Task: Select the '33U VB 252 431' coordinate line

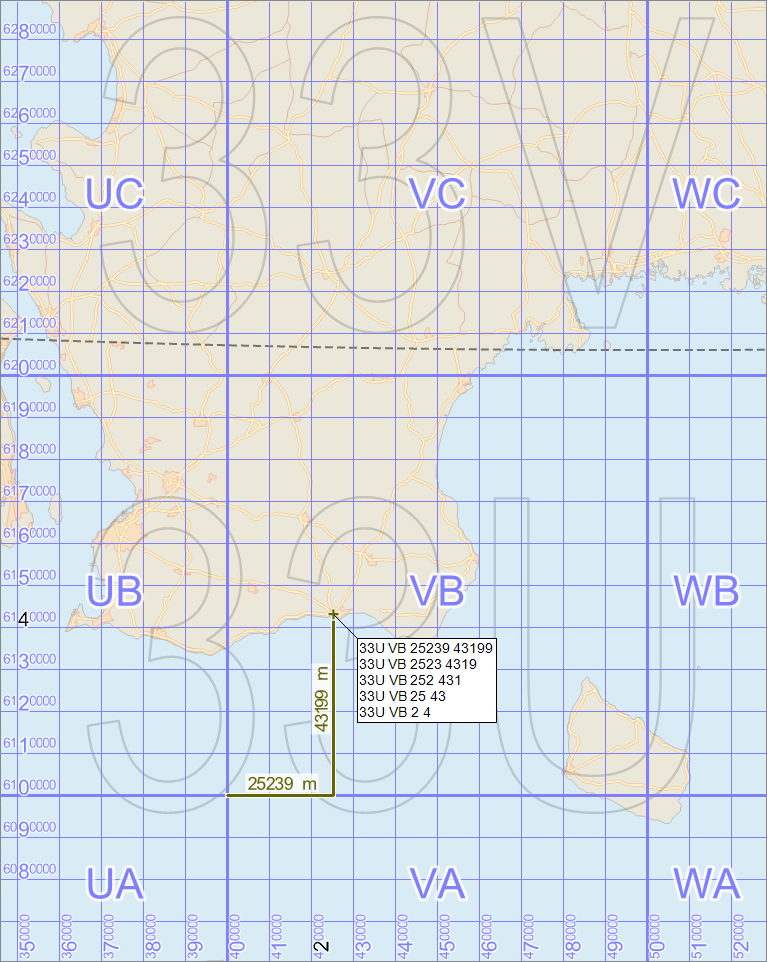Action: click(410, 680)
